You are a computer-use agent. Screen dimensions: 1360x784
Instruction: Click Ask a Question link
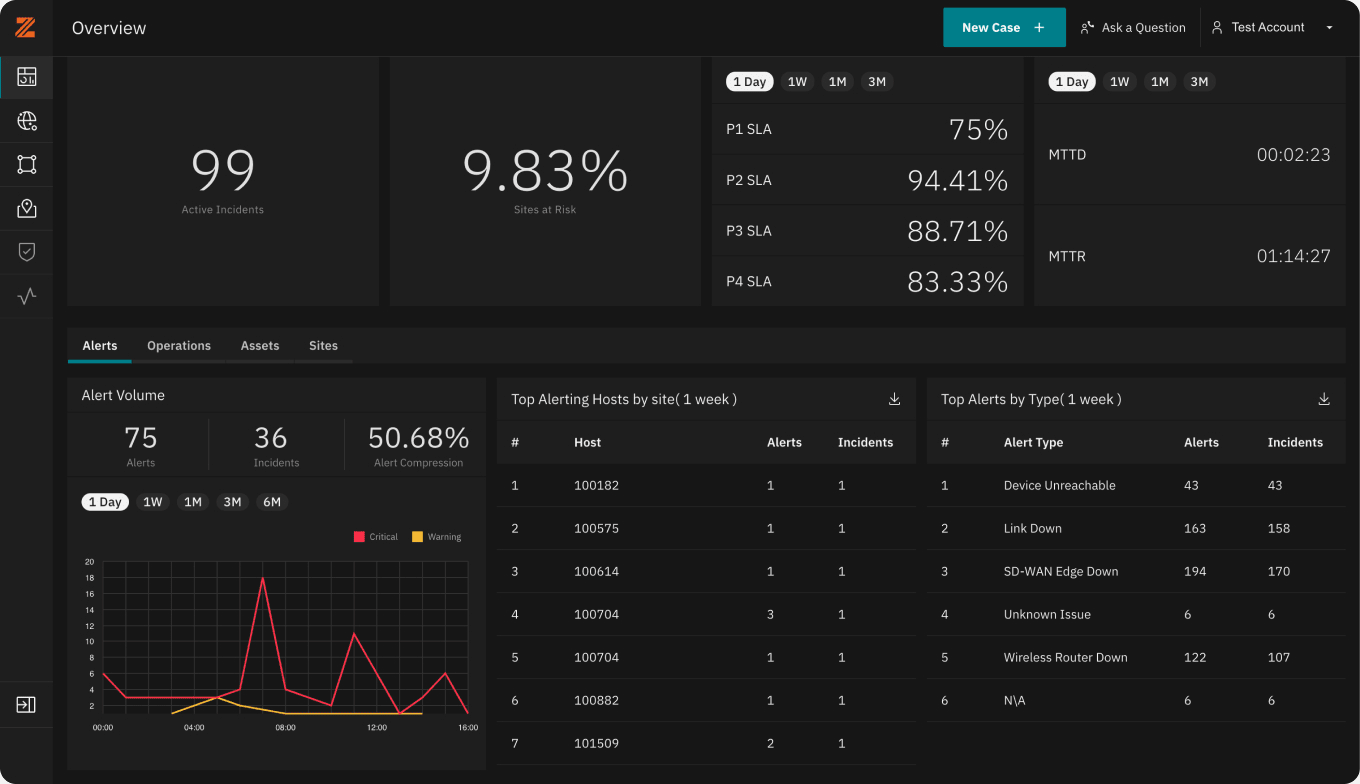pos(1133,28)
